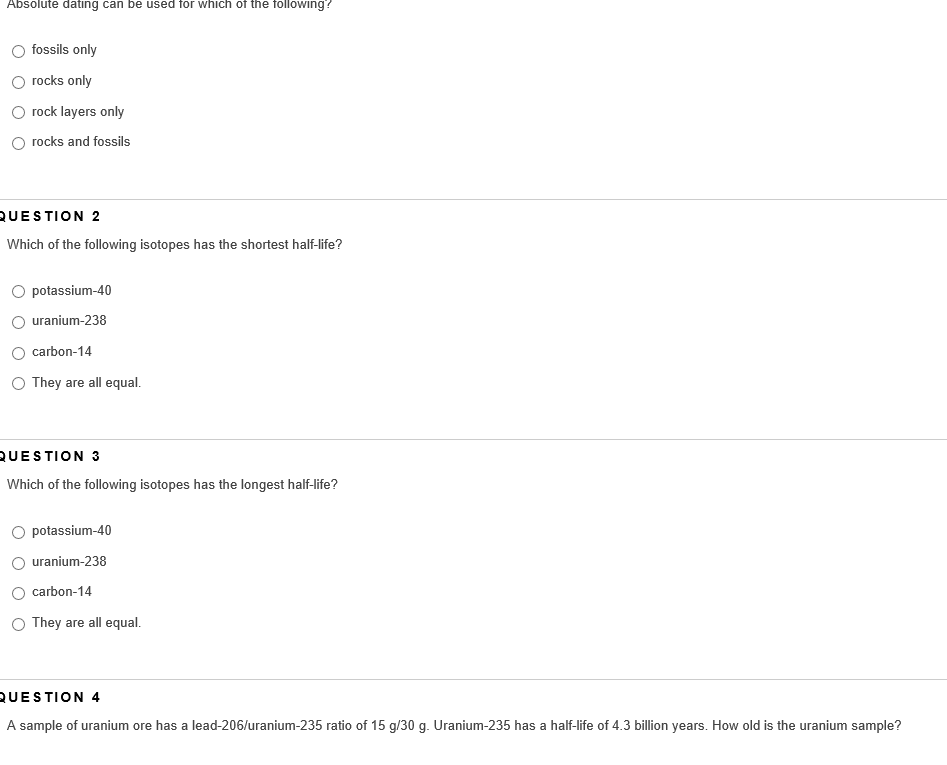947x765 pixels.
Task: Select potassium-40 for shortest half-life question
Action: point(19,292)
